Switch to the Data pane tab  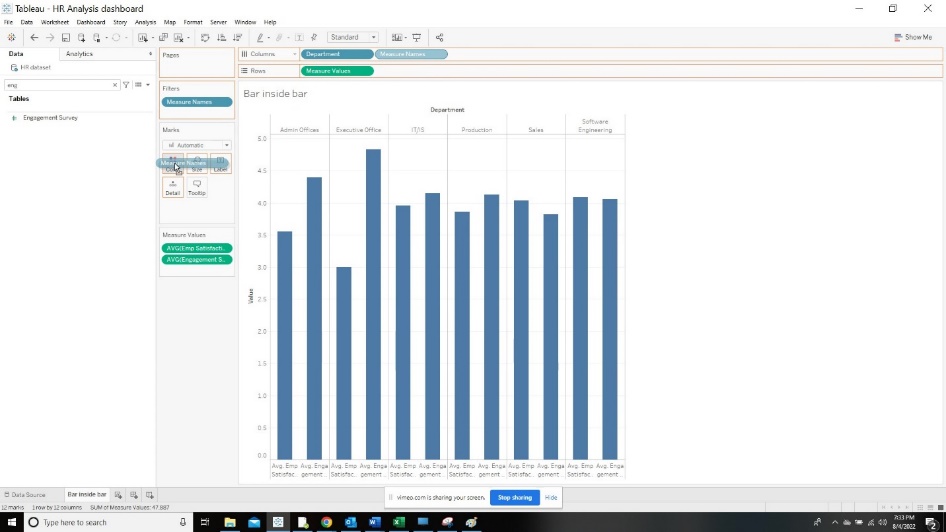pyautogui.click(x=16, y=54)
